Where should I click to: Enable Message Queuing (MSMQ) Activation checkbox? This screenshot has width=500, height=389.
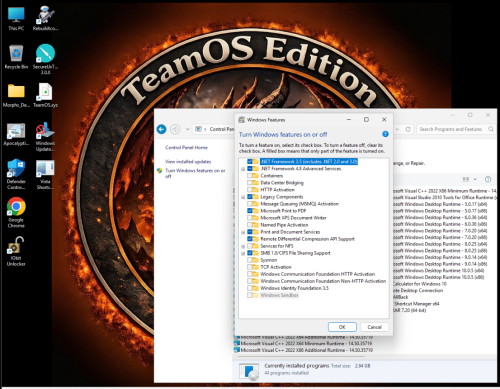pyautogui.click(x=250, y=204)
